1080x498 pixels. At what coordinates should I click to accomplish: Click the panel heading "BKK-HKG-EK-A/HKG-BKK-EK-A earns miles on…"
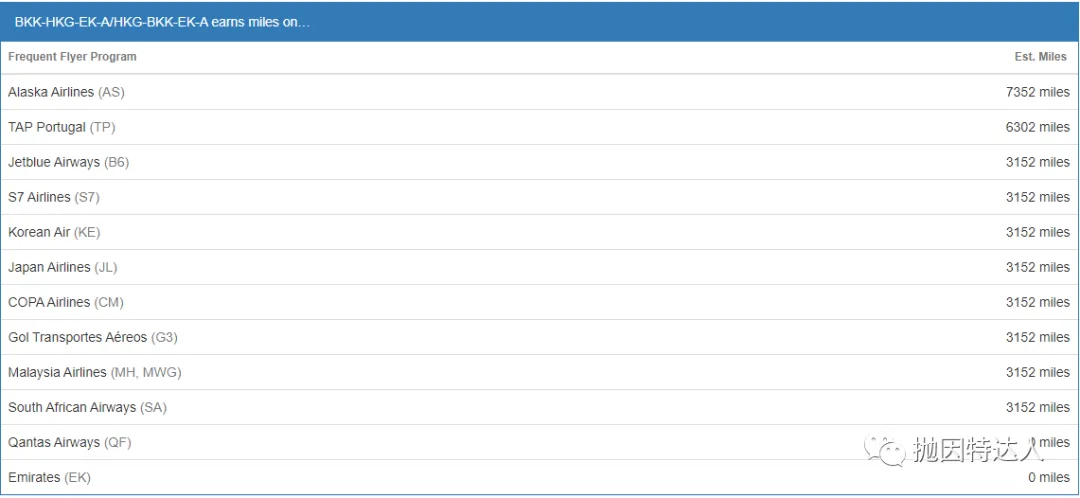pyautogui.click(x=162, y=22)
